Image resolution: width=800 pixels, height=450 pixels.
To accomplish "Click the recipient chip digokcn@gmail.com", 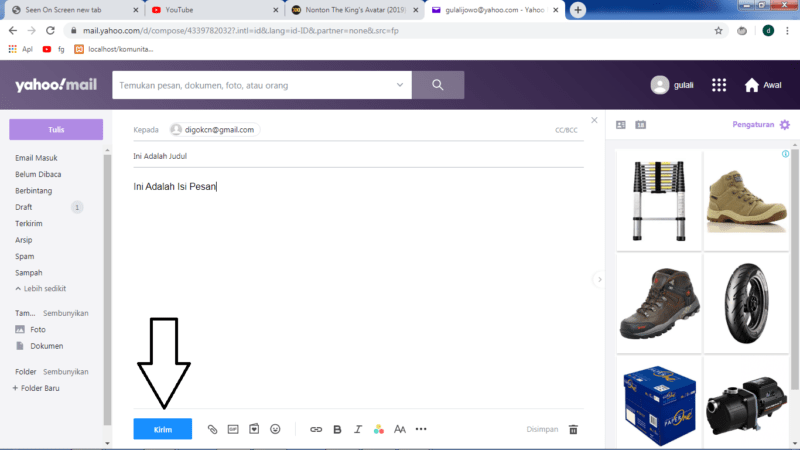I will coord(215,130).
